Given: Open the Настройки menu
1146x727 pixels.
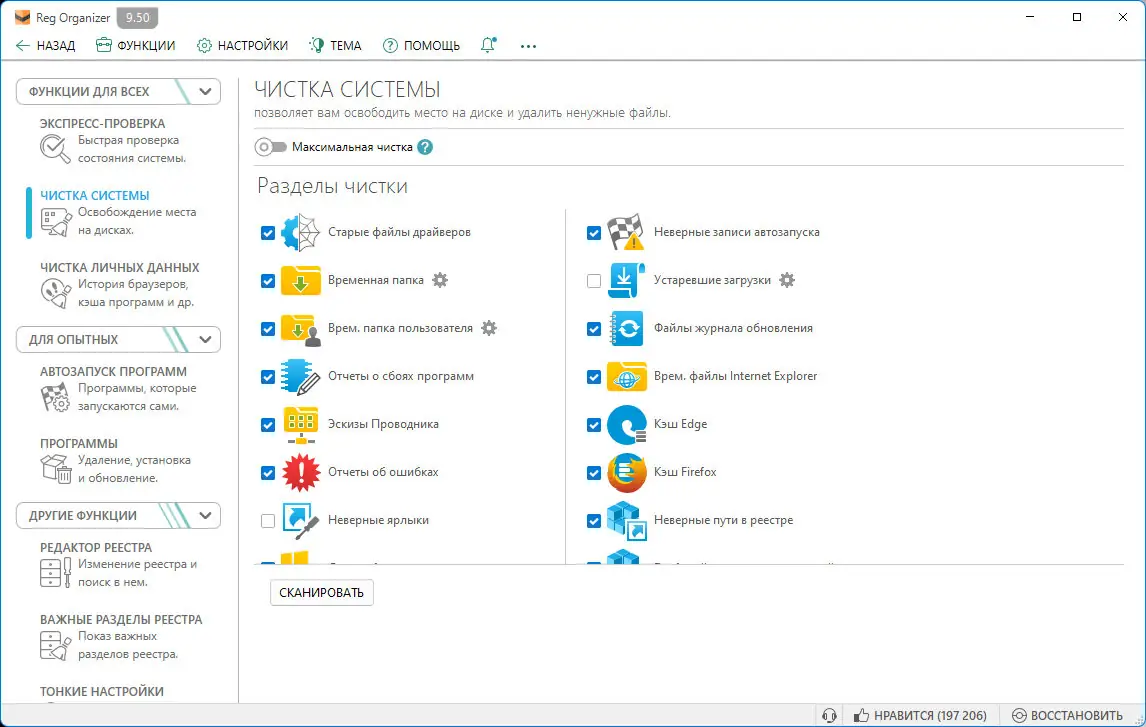Looking at the screenshot, I should point(243,45).
